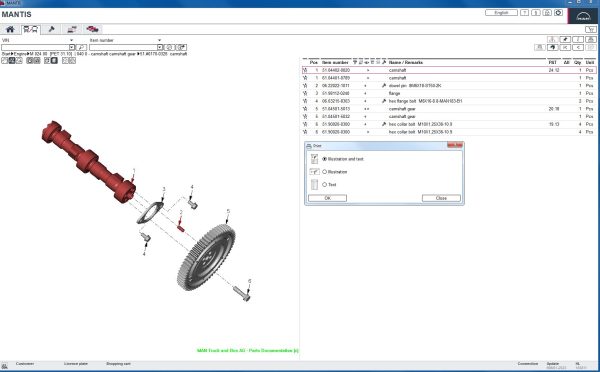Select dowel pin row
The width and height of the screenshot is (600, 372).
click(x=449, y=86)
